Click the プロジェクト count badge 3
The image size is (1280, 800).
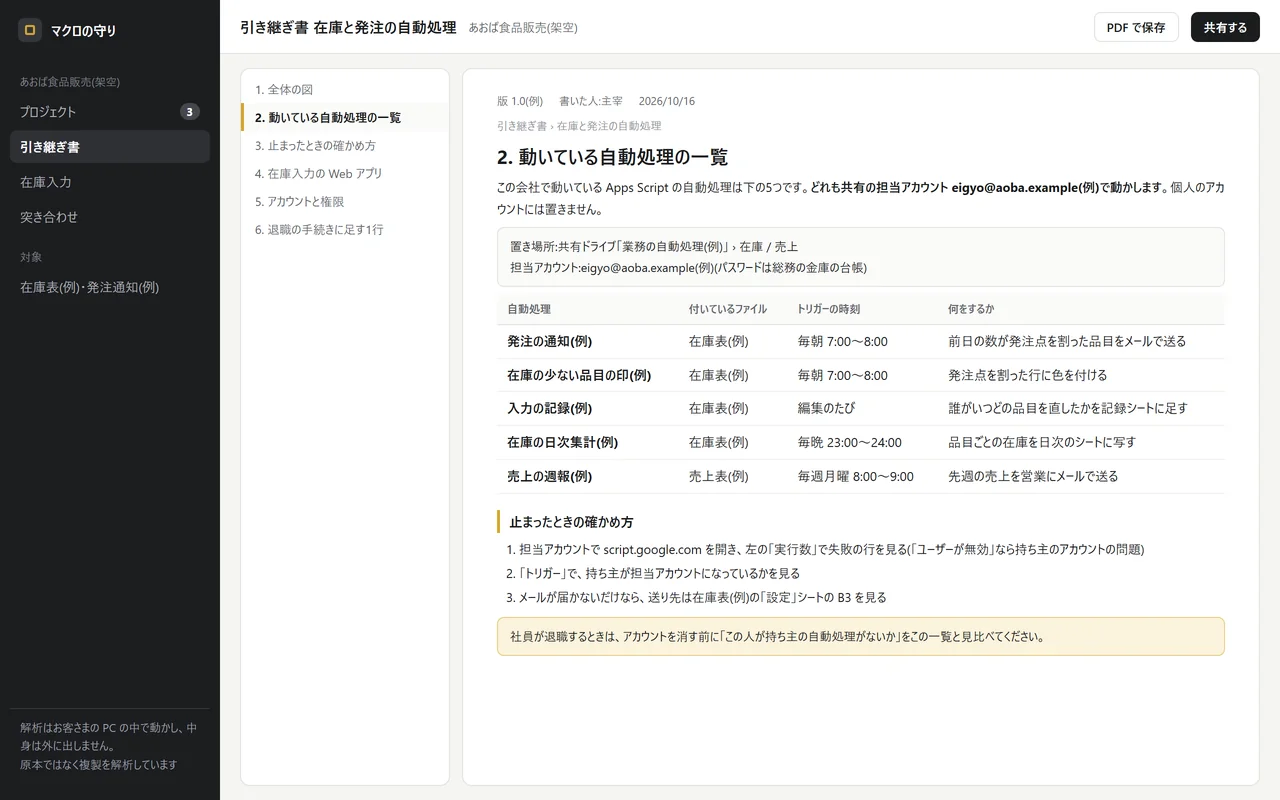tap(190, 112)
